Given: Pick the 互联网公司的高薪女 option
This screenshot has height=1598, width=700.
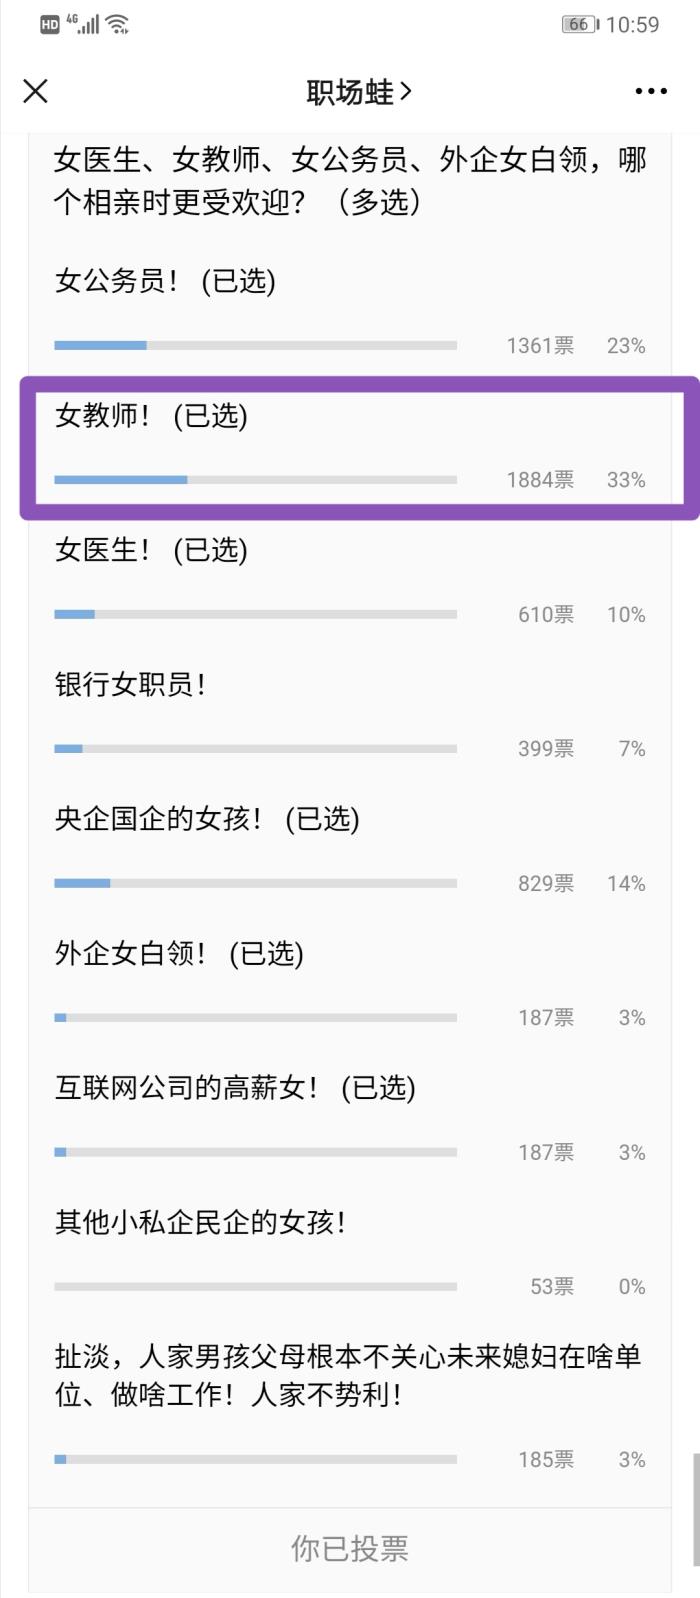Looking at the screenshot, I should pyautogui.click(x=234, y=1088).
